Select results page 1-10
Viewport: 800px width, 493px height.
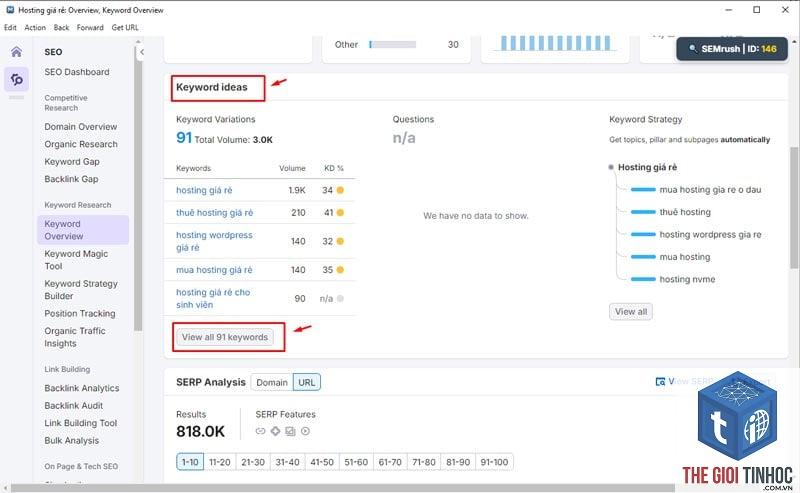coord(190,462)
